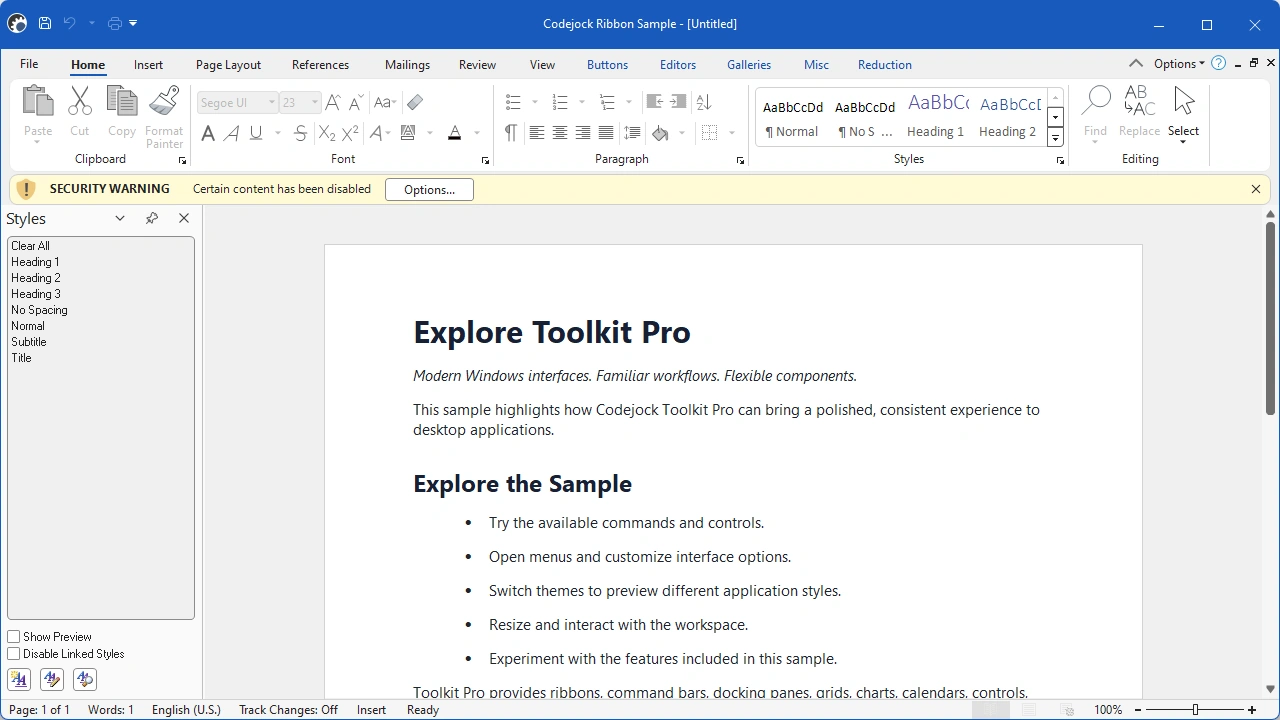Check Disable Linked Styles
The height and width of the screenshot is (720, 1280).
point(14,654)
